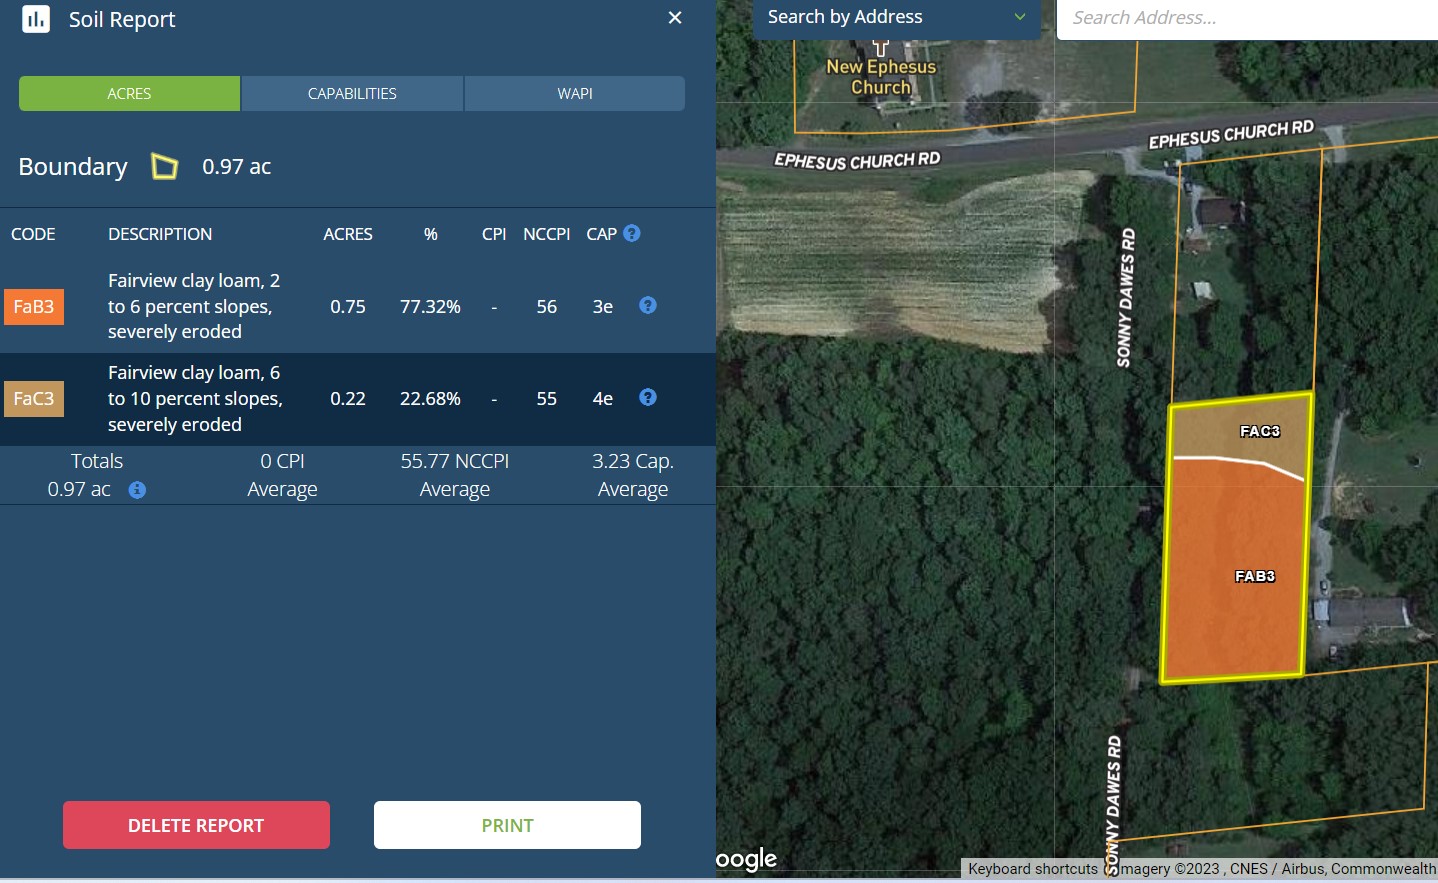The image size is (1438, 883).
Task: Select the WAPI tab
Action: [x=575, y=93]
